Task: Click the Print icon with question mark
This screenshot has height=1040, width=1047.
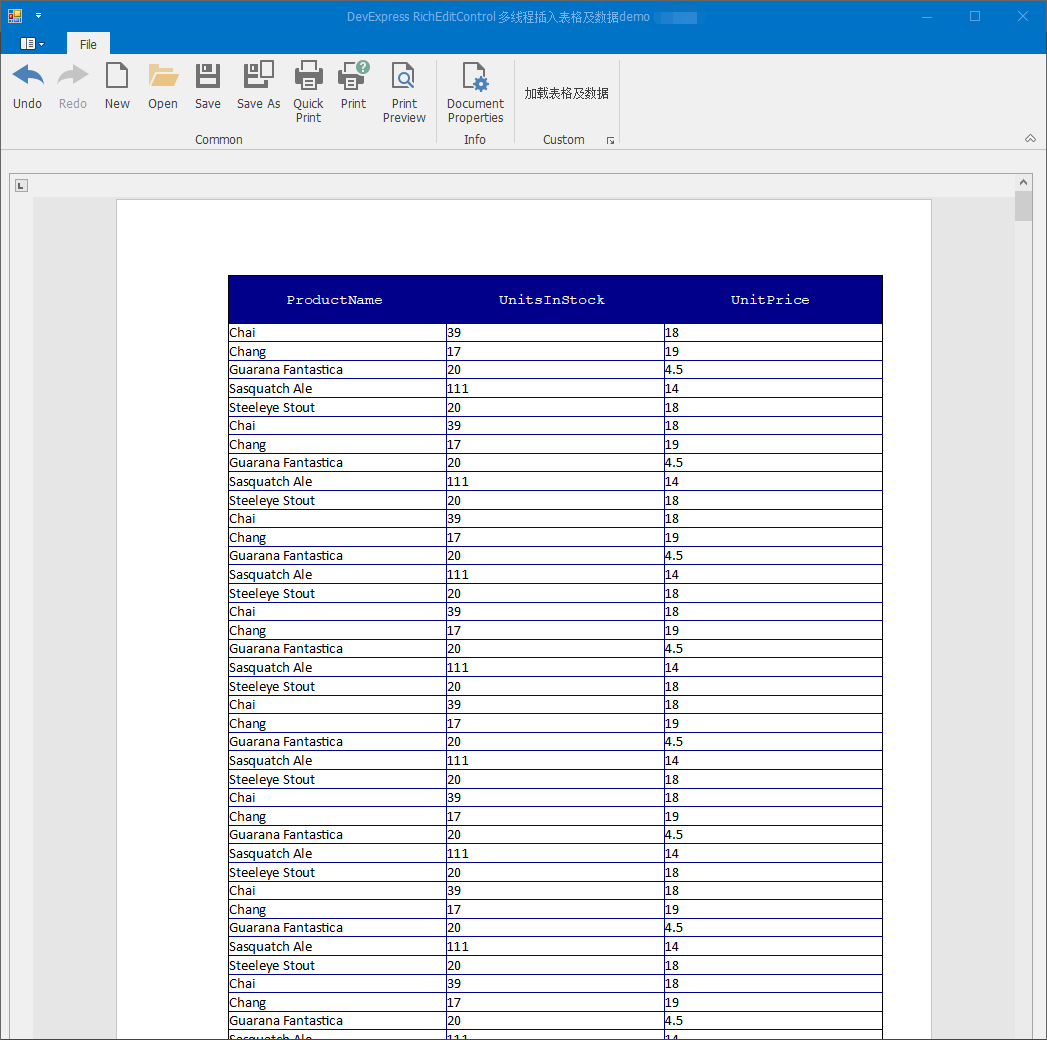Action: point(353,75)
